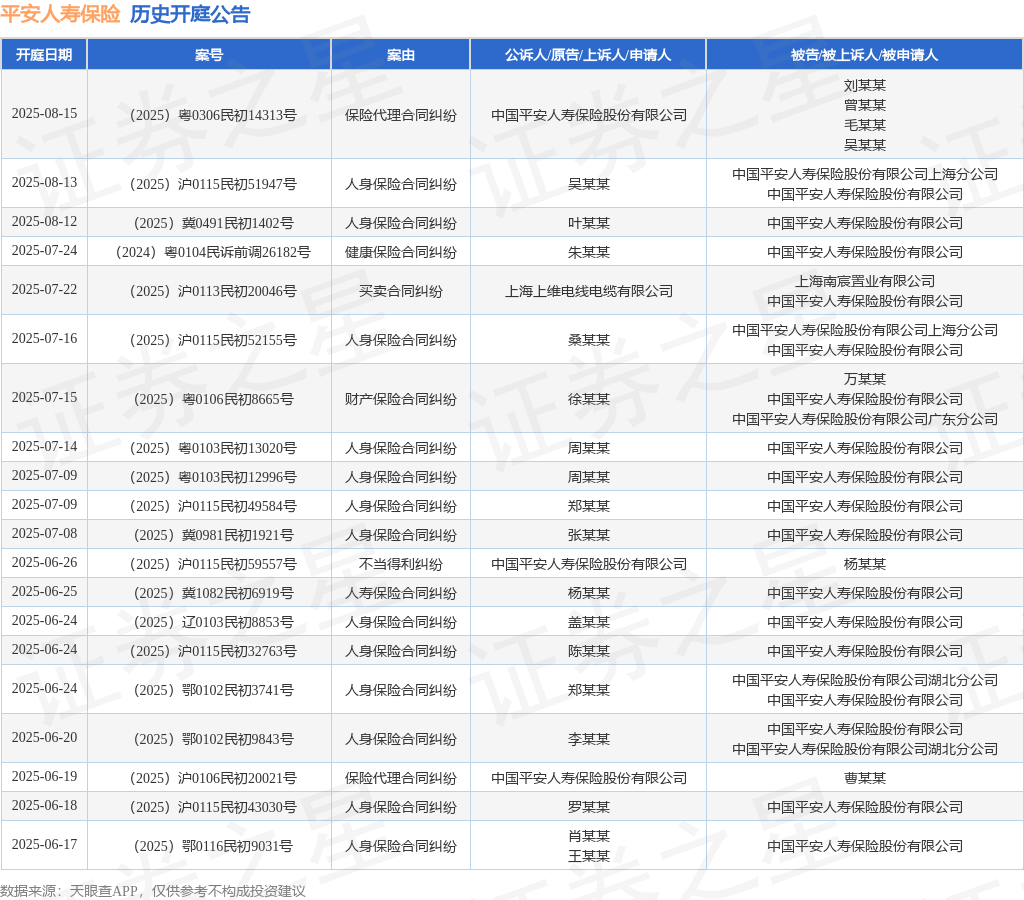The width and height of the screenshot is (1024, 900).
Task: Click the 财产保险合同纠纷 case cause
Action: [x=400, y=399]
